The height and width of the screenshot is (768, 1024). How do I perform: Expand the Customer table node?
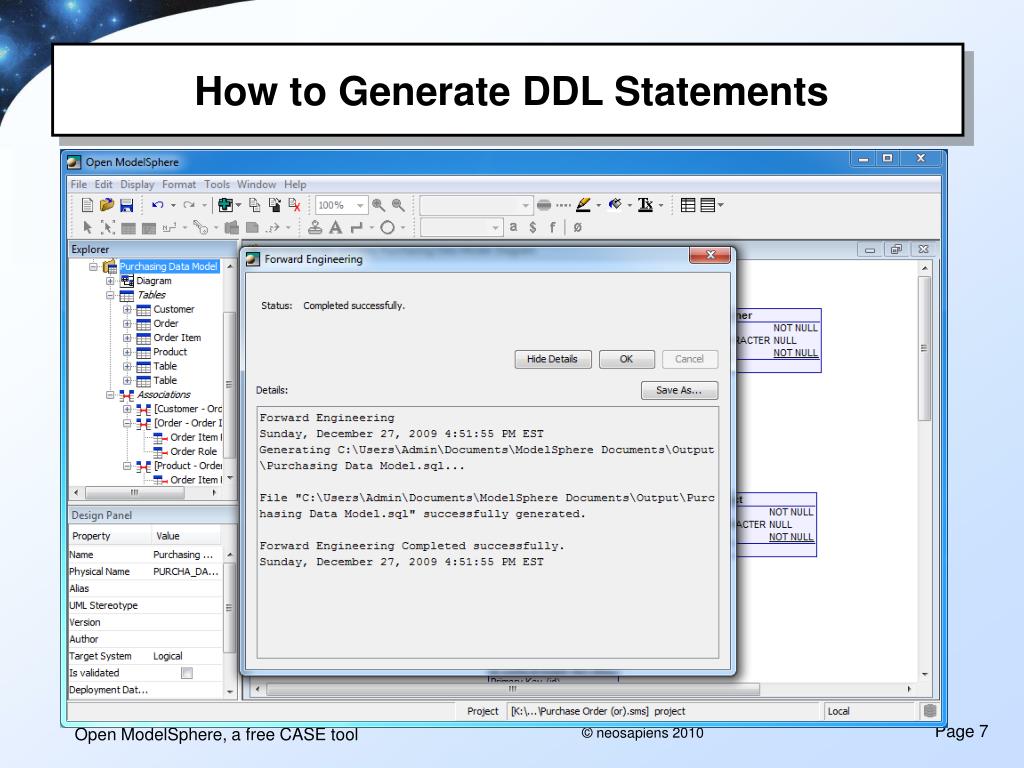pos(127,310)
